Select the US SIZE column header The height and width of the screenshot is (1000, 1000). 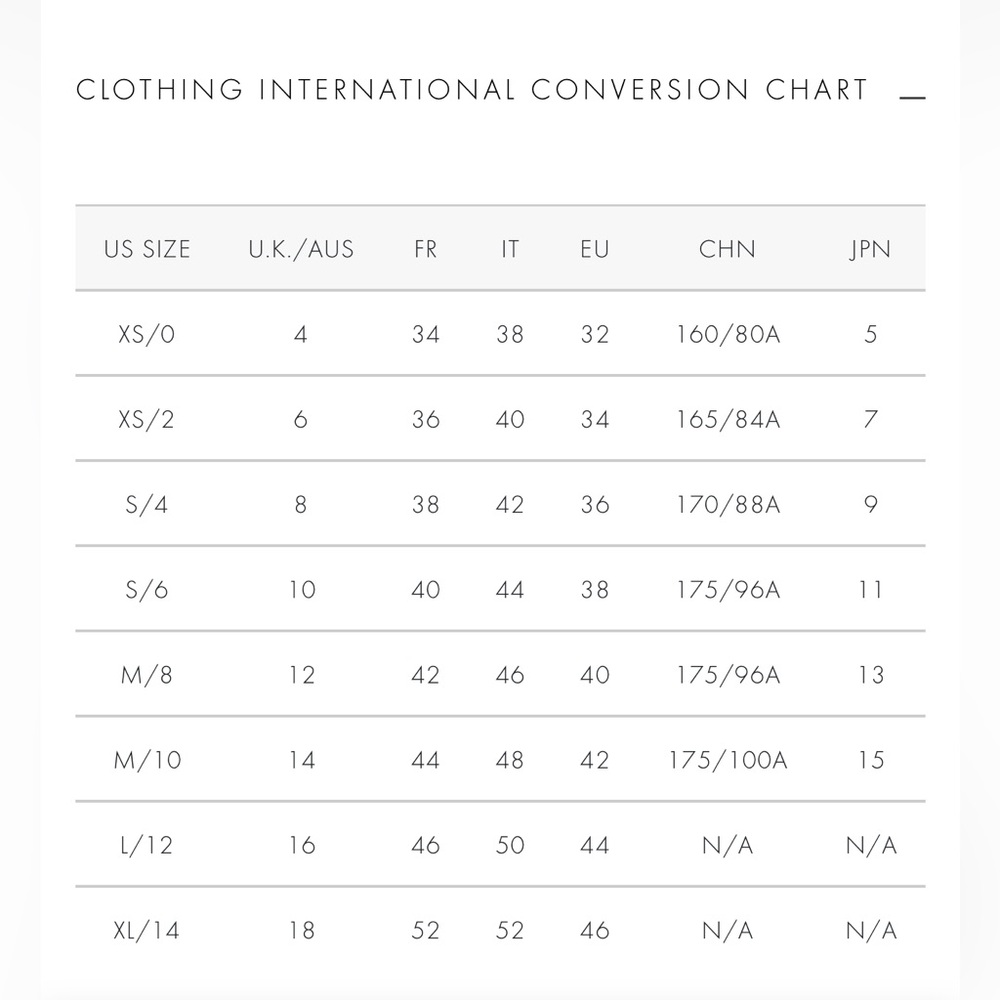(x=147, y=249)
